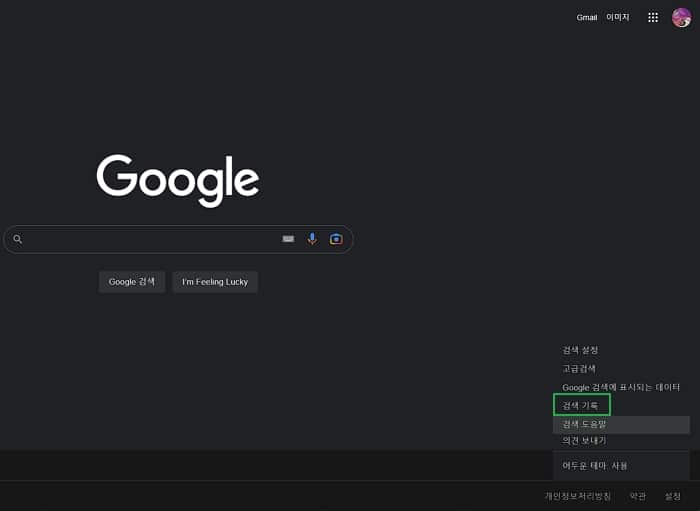The image size is (700, 511).
Task: Open Google 검색에 표시되는 데이터 entry
Action: pyautogui.click(x=621, y=387)
